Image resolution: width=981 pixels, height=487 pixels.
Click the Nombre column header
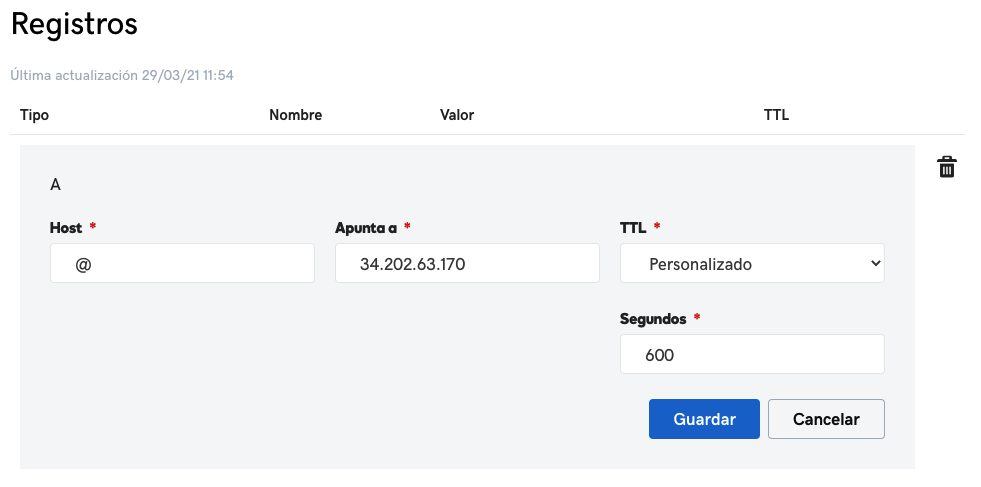[295, 115]
